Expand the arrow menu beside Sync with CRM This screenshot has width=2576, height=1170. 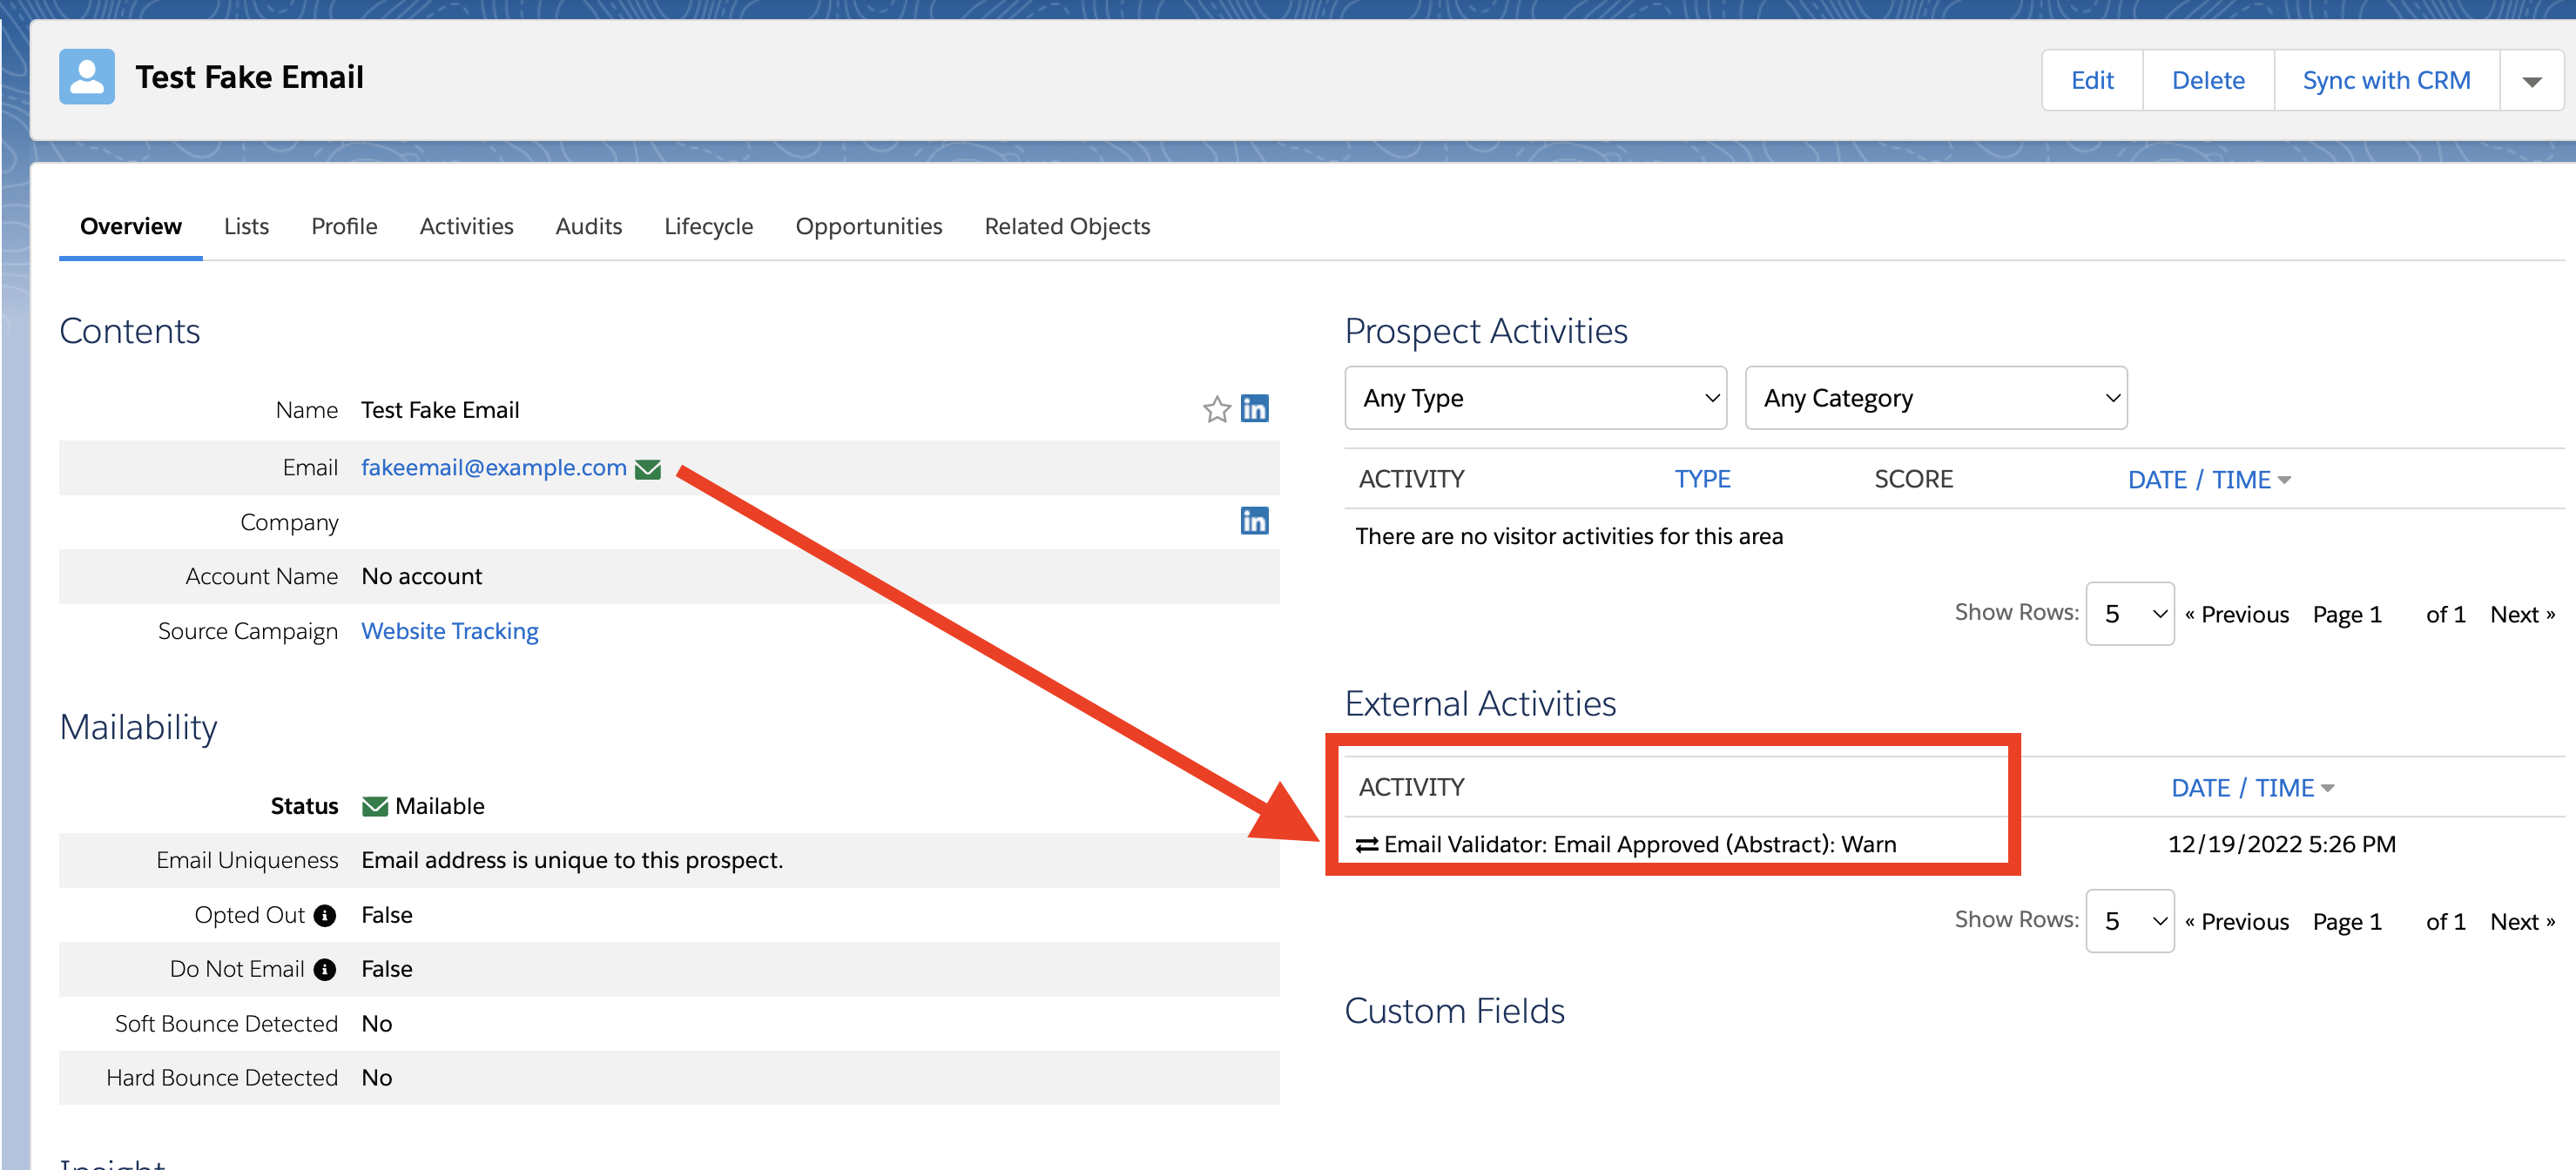pyautogui.click(x=2531, y=81)
